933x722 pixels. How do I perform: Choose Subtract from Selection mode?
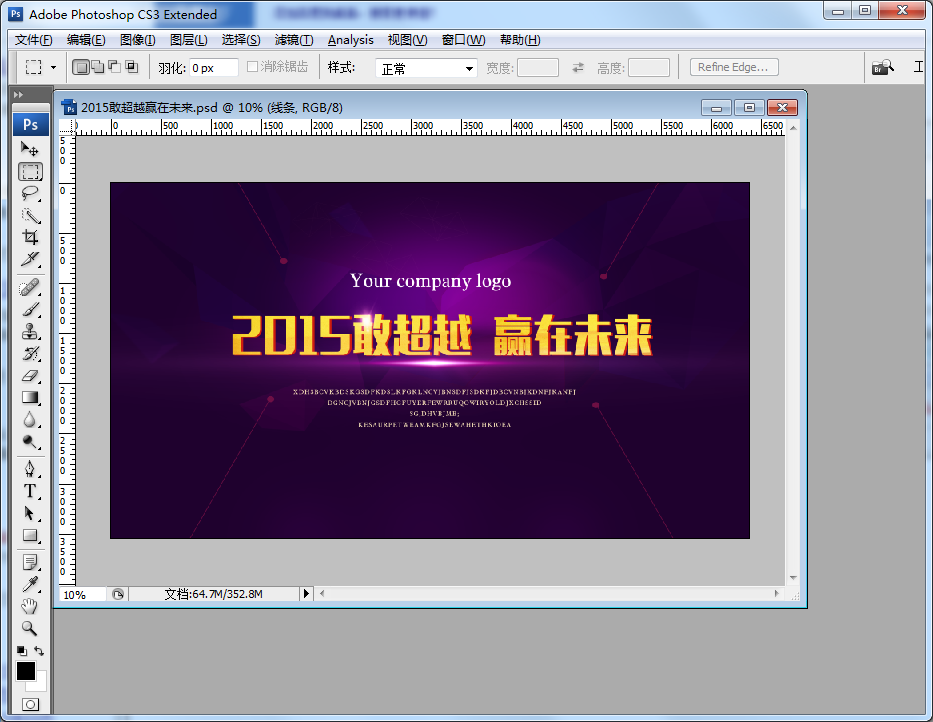[x=114, y=67]
